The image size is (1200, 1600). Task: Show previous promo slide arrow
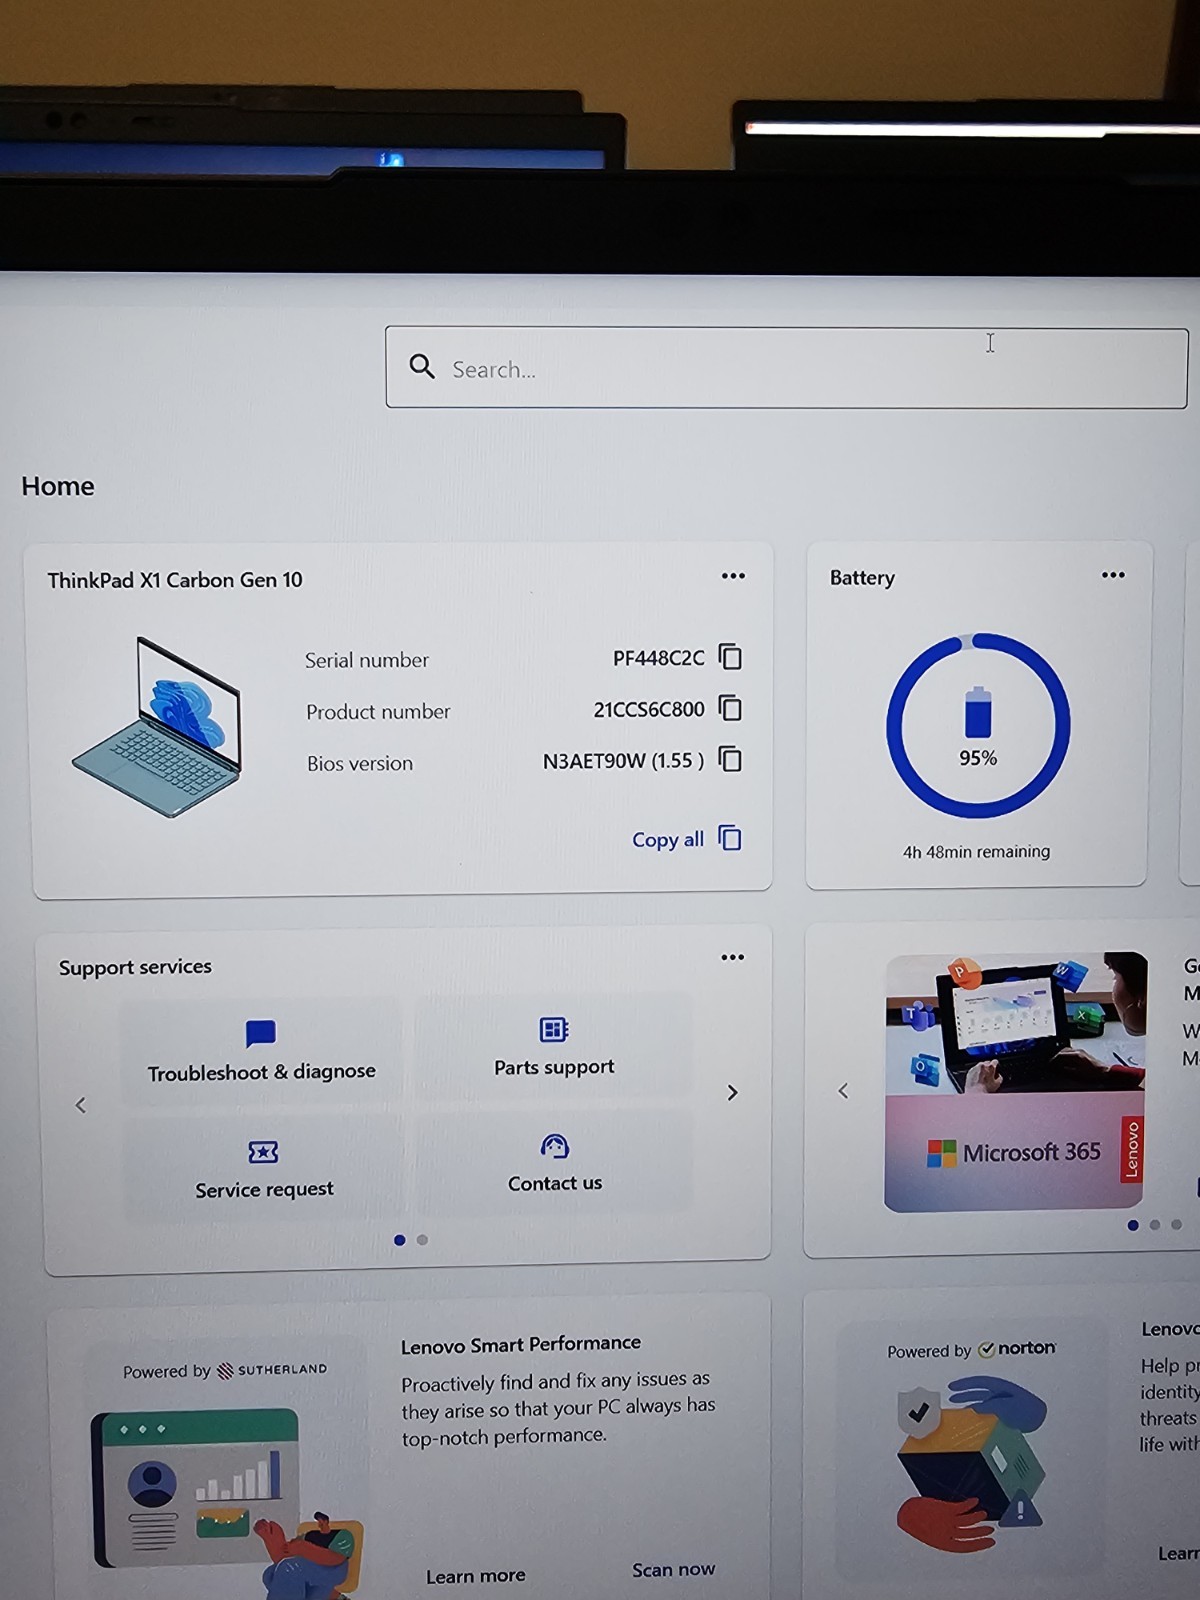[843, 1091]
